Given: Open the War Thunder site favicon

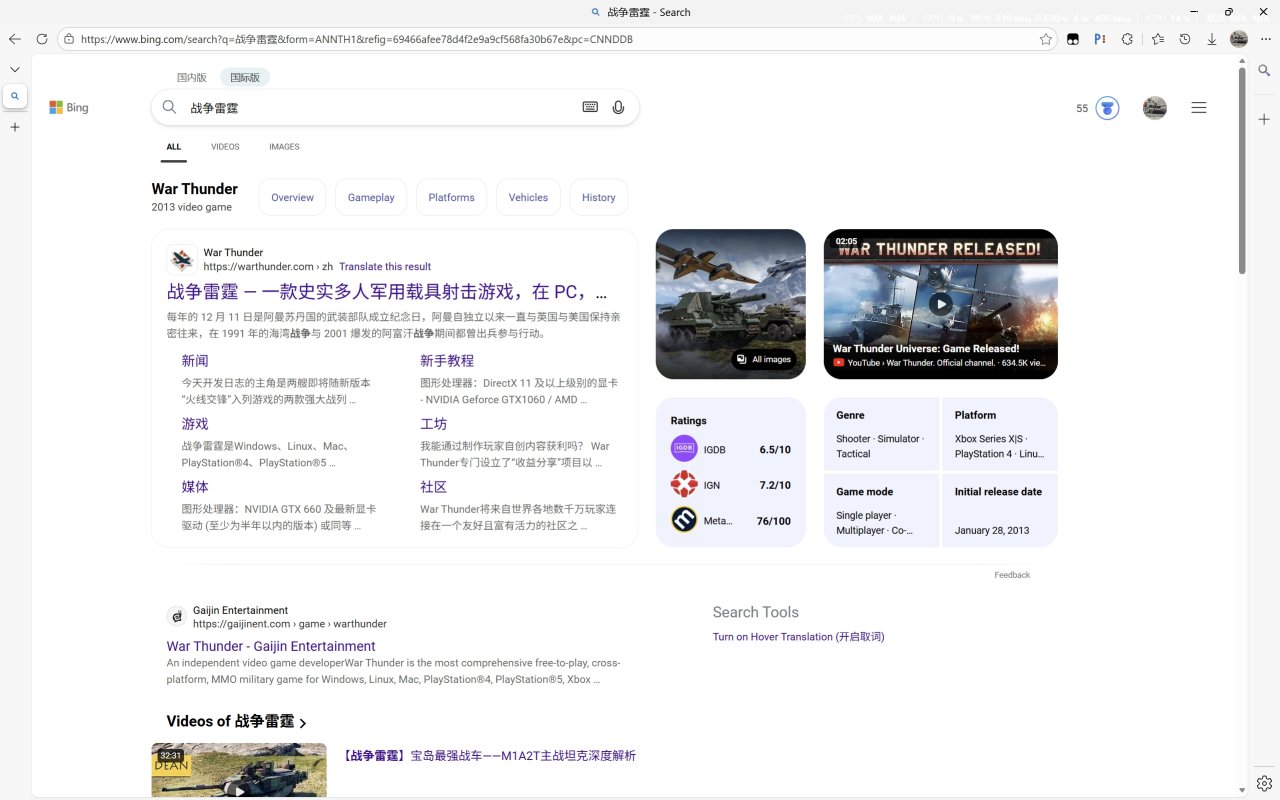Looking at the screenshot, I should click(181, 260).
